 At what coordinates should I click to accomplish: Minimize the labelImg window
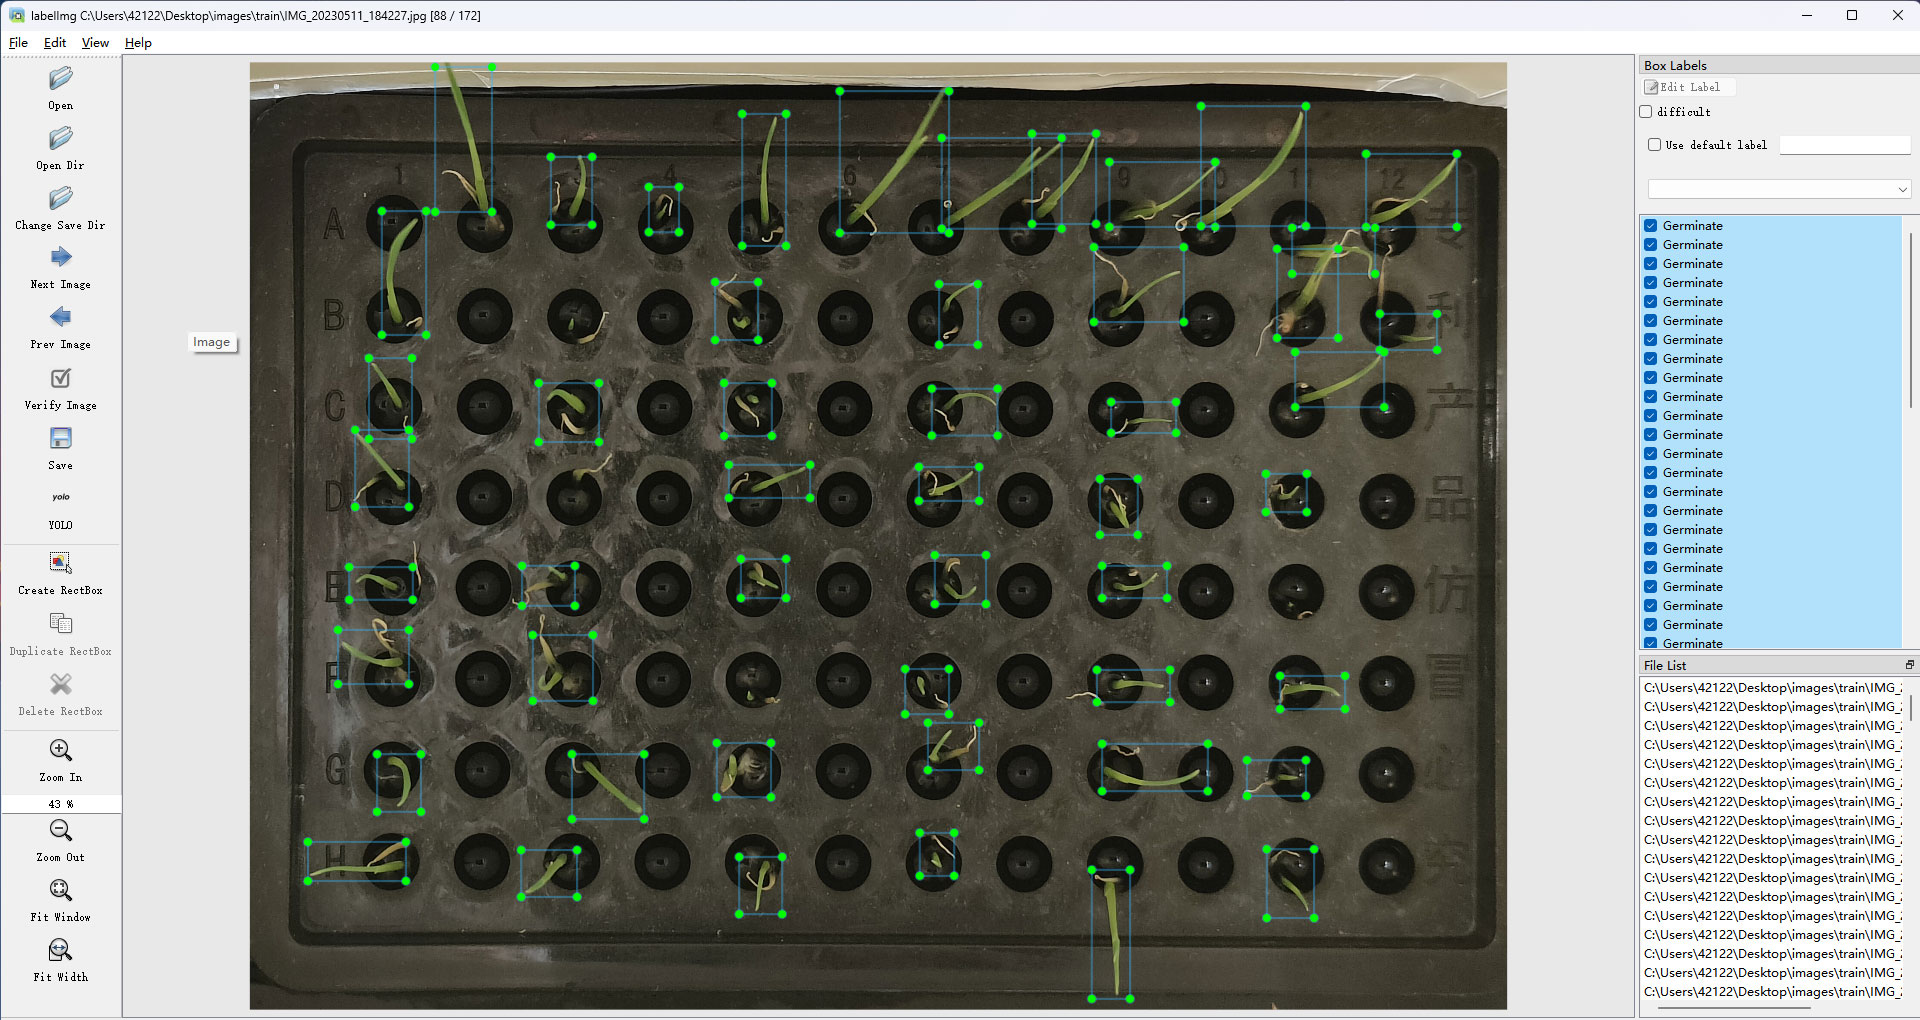tap(1807, 15)
